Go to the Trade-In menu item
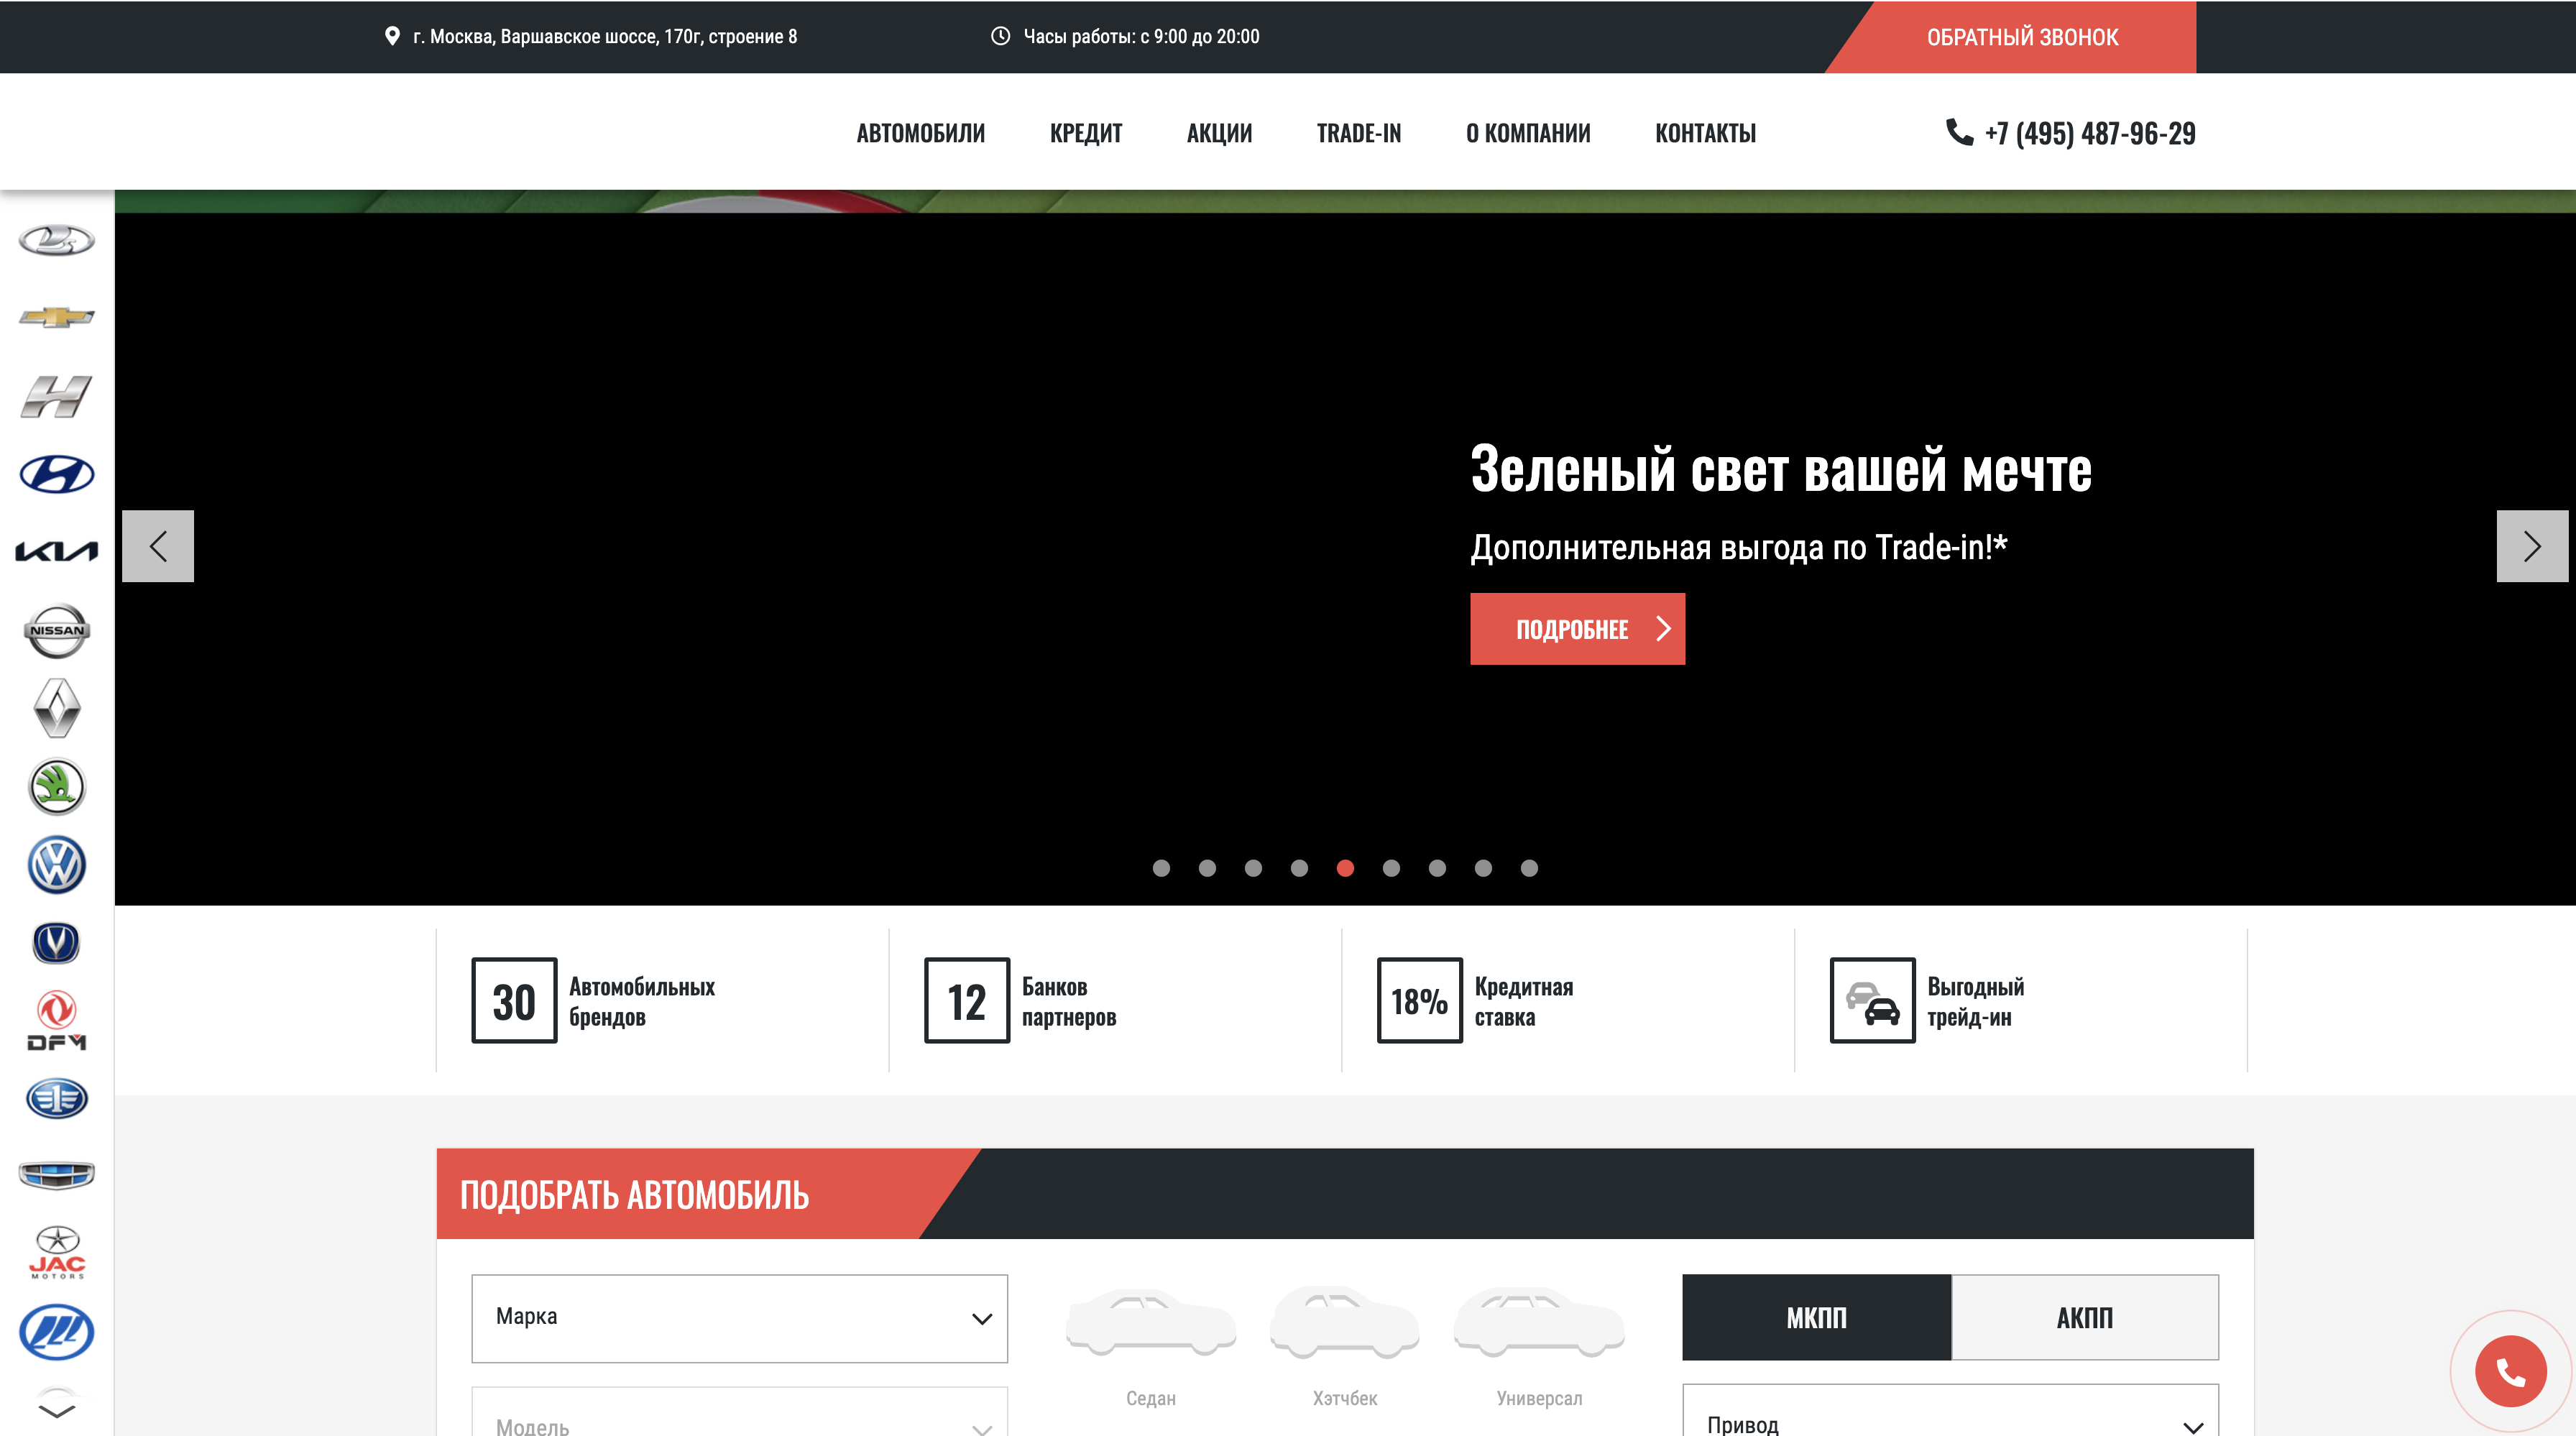 tap(1358, 133)
